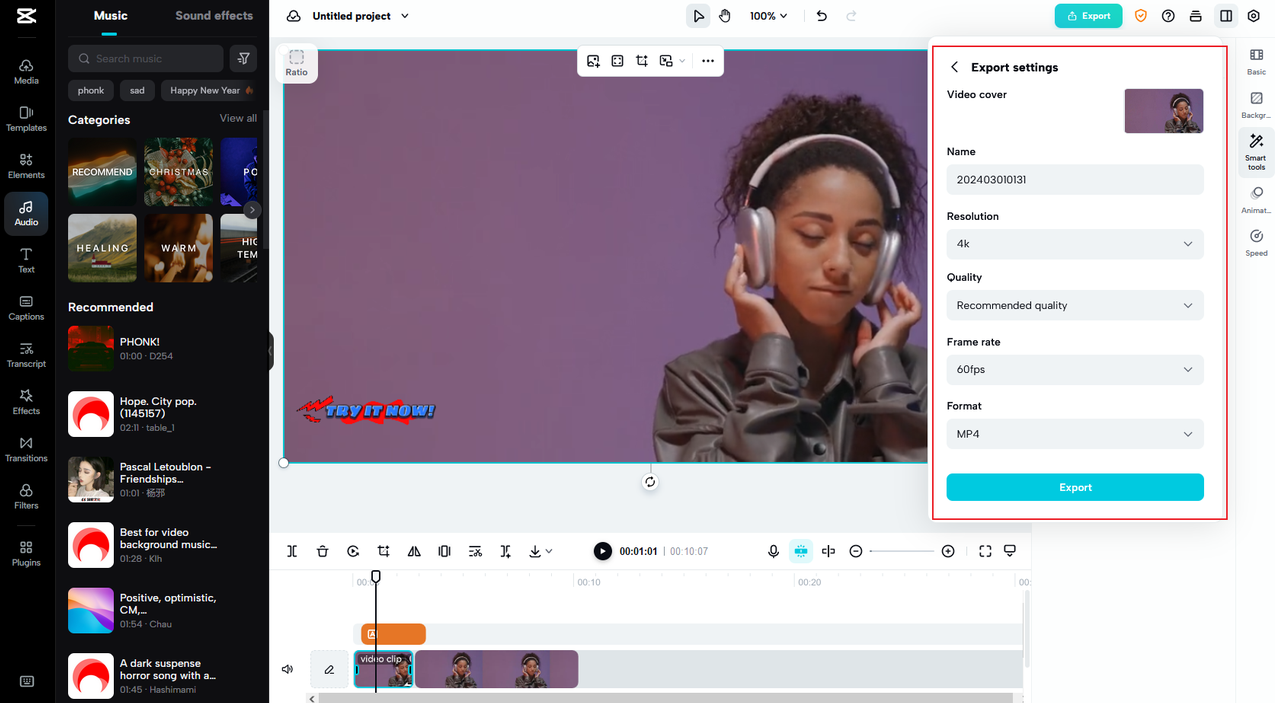The width and height of the screenshot is (1275, 703).
Task: Open keyboard shortcuts icon at sidebar bottom
Action: pyautogui.click(x=27, y=682)
